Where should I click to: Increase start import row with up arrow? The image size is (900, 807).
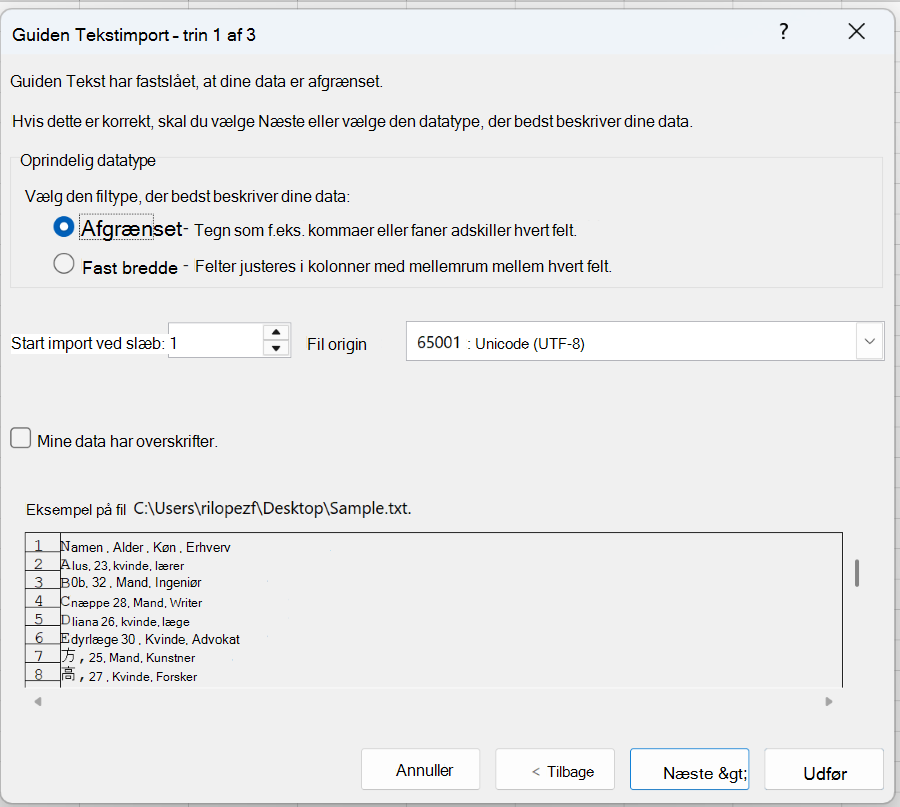(x=276, y=332)
